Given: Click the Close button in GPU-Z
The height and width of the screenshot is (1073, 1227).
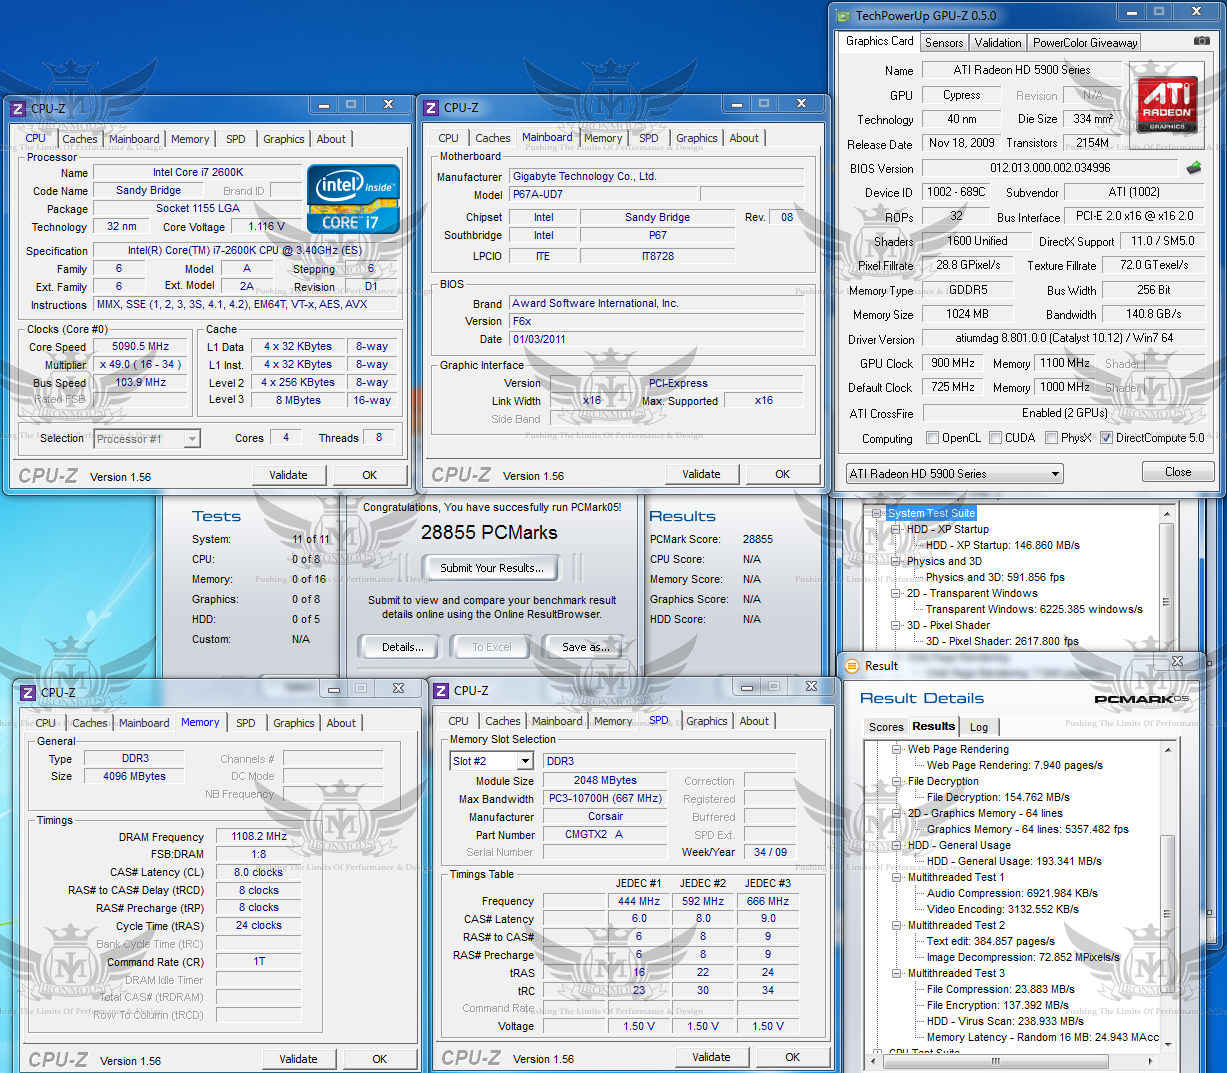Looking at the screenshot, I should (x=1178, y=472).
